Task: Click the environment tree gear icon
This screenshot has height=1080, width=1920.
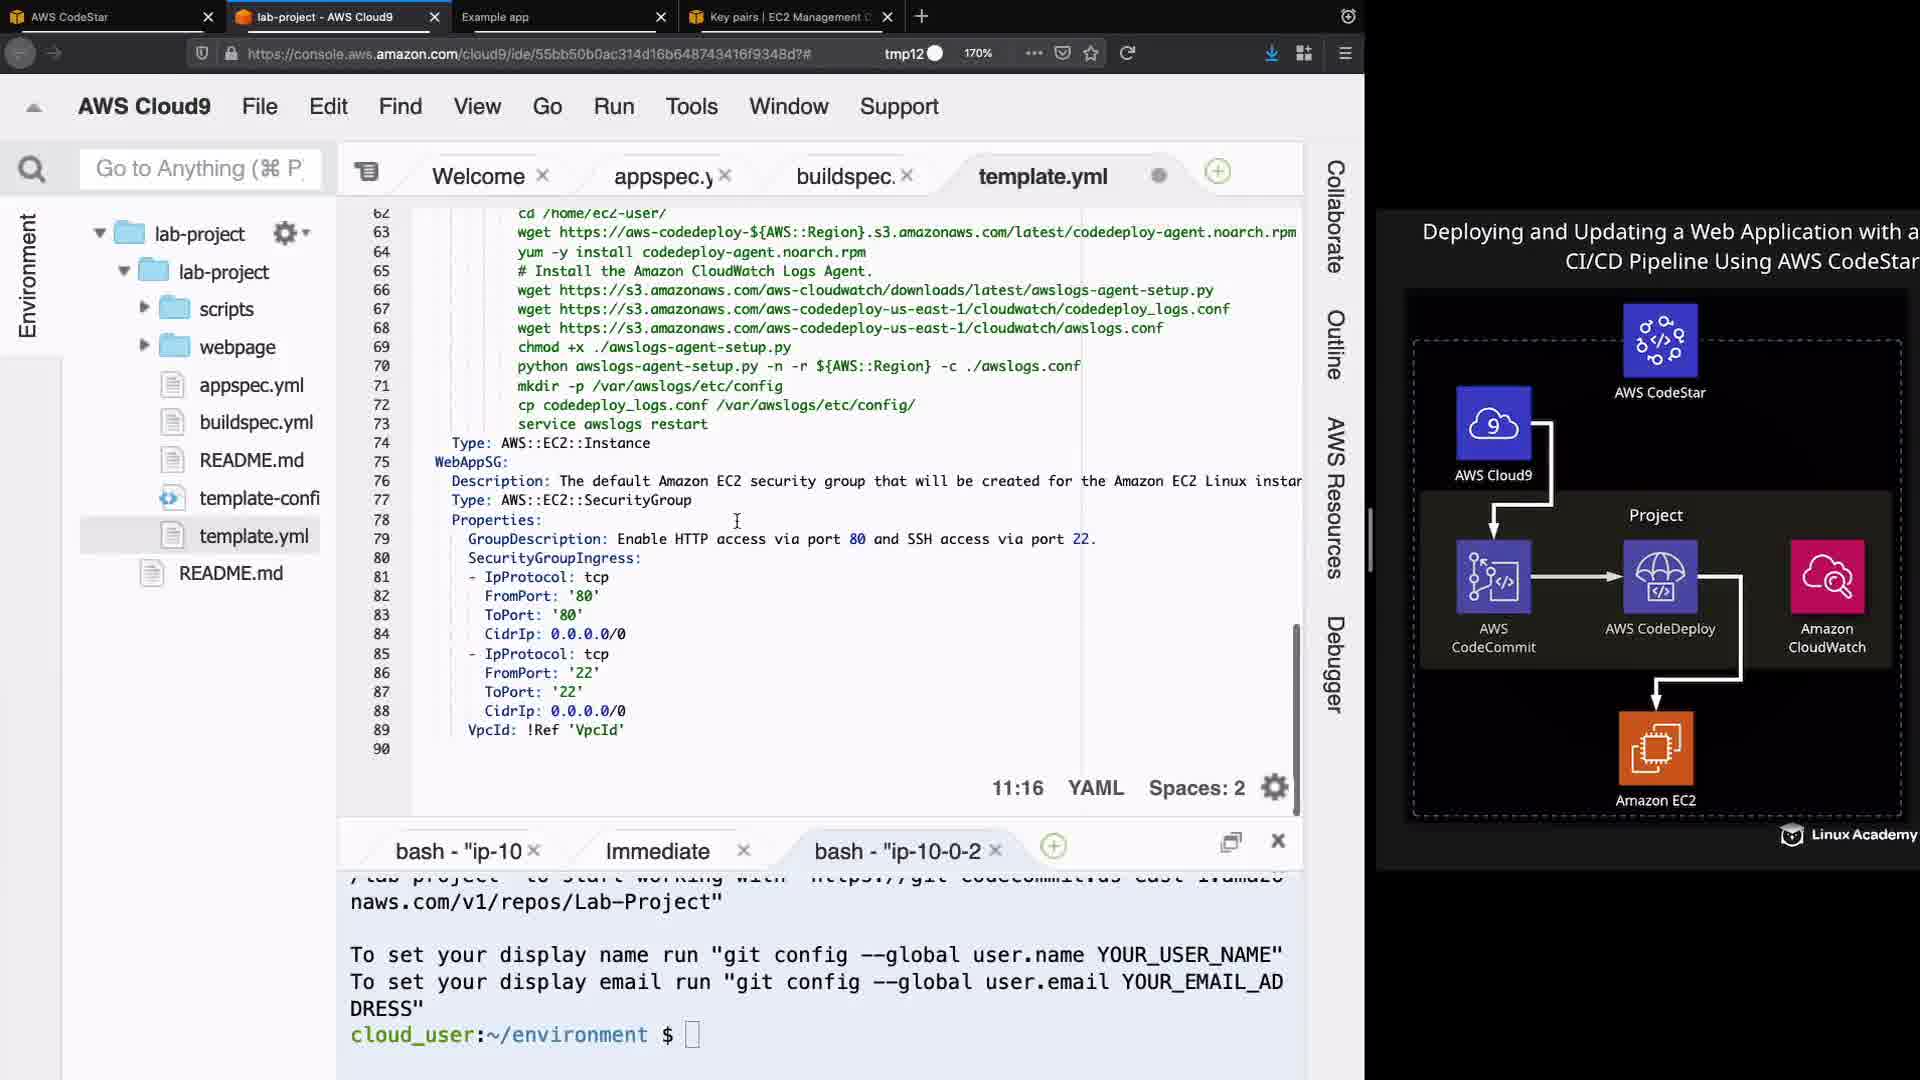Action: point(286,233)
